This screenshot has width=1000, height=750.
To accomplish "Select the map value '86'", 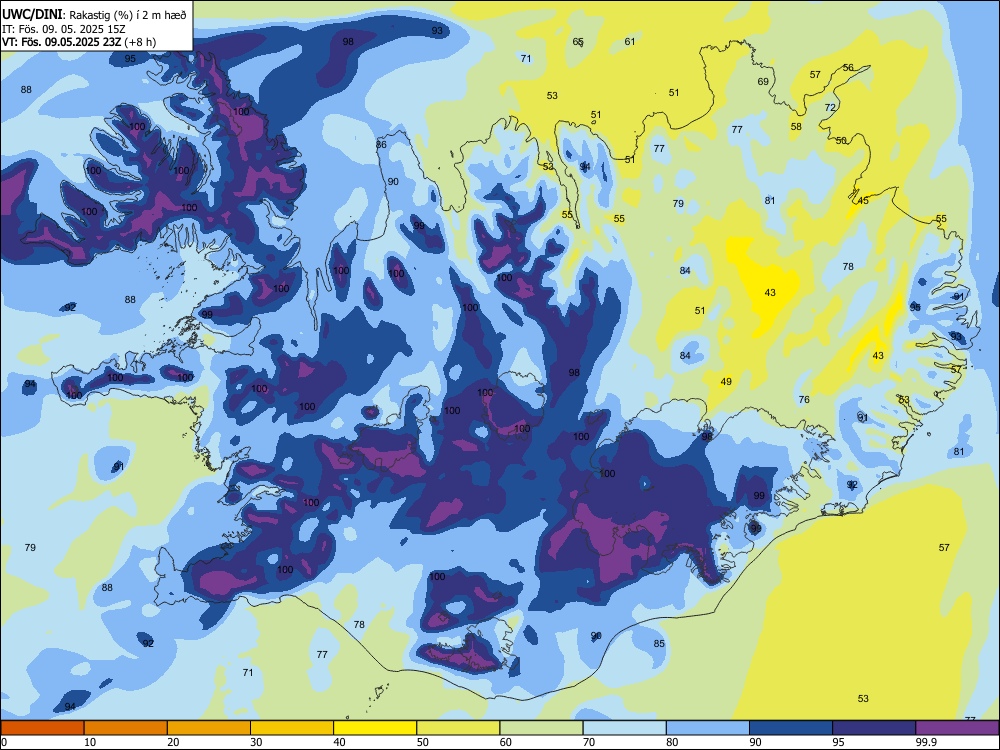I will click(381, 145).
